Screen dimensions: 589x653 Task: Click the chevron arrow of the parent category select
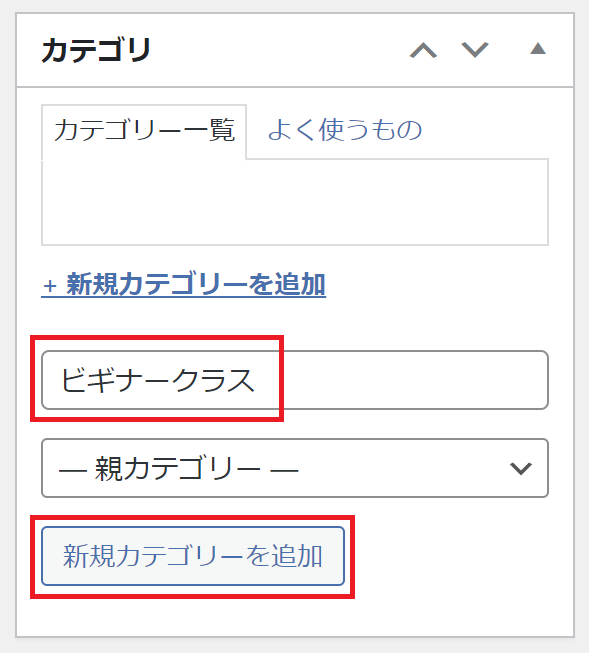(521, 469)
